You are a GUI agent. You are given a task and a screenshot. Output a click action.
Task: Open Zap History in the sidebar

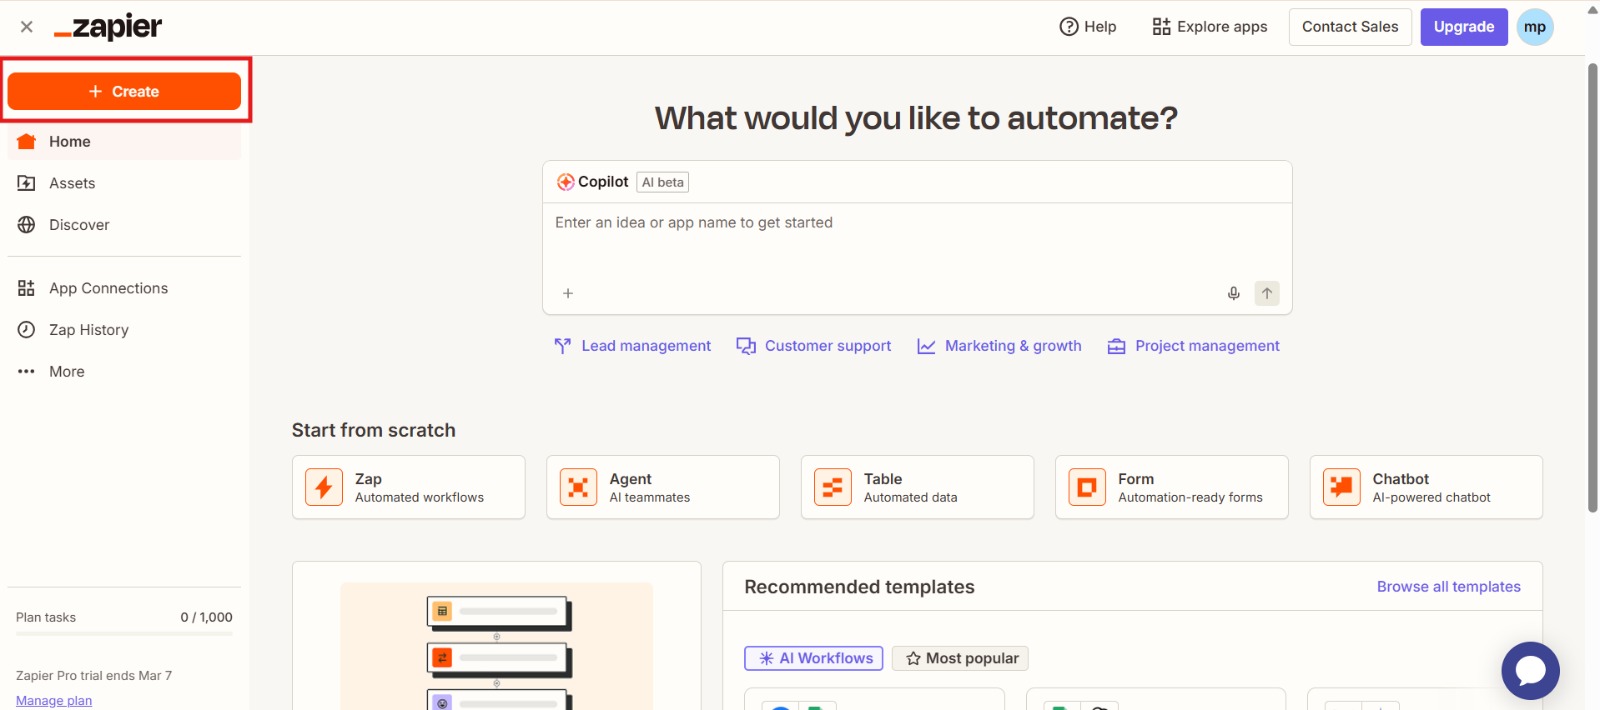(88, 330)
